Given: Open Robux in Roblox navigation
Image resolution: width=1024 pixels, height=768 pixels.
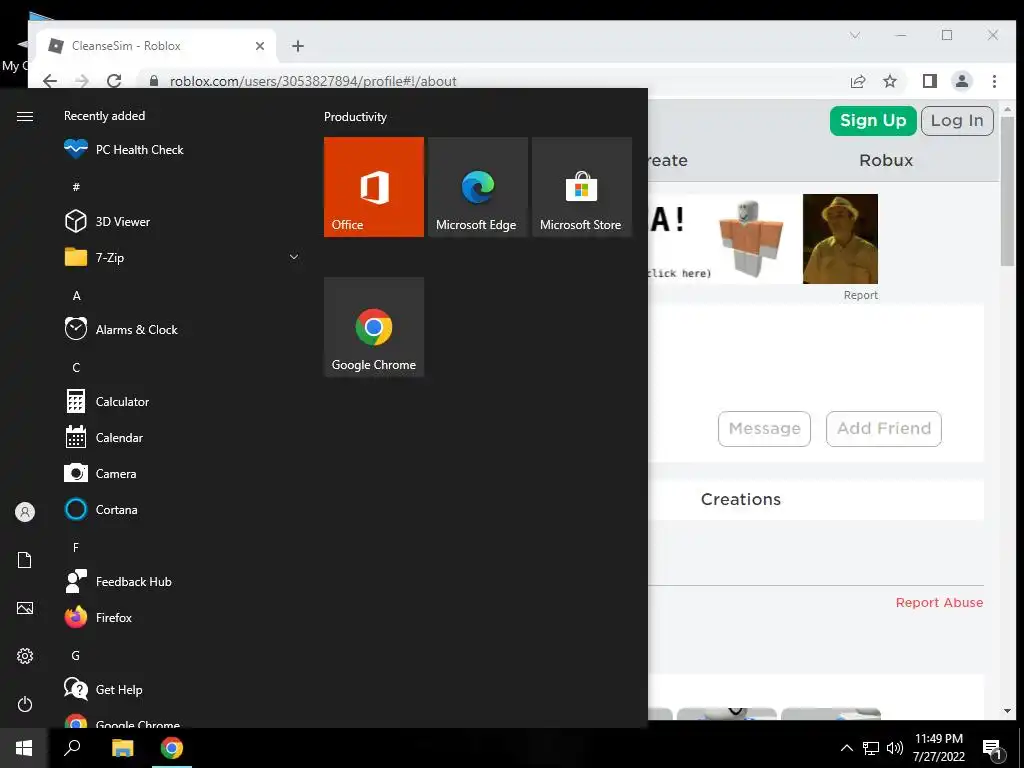Looking at the screenshot, I should 886,161.
